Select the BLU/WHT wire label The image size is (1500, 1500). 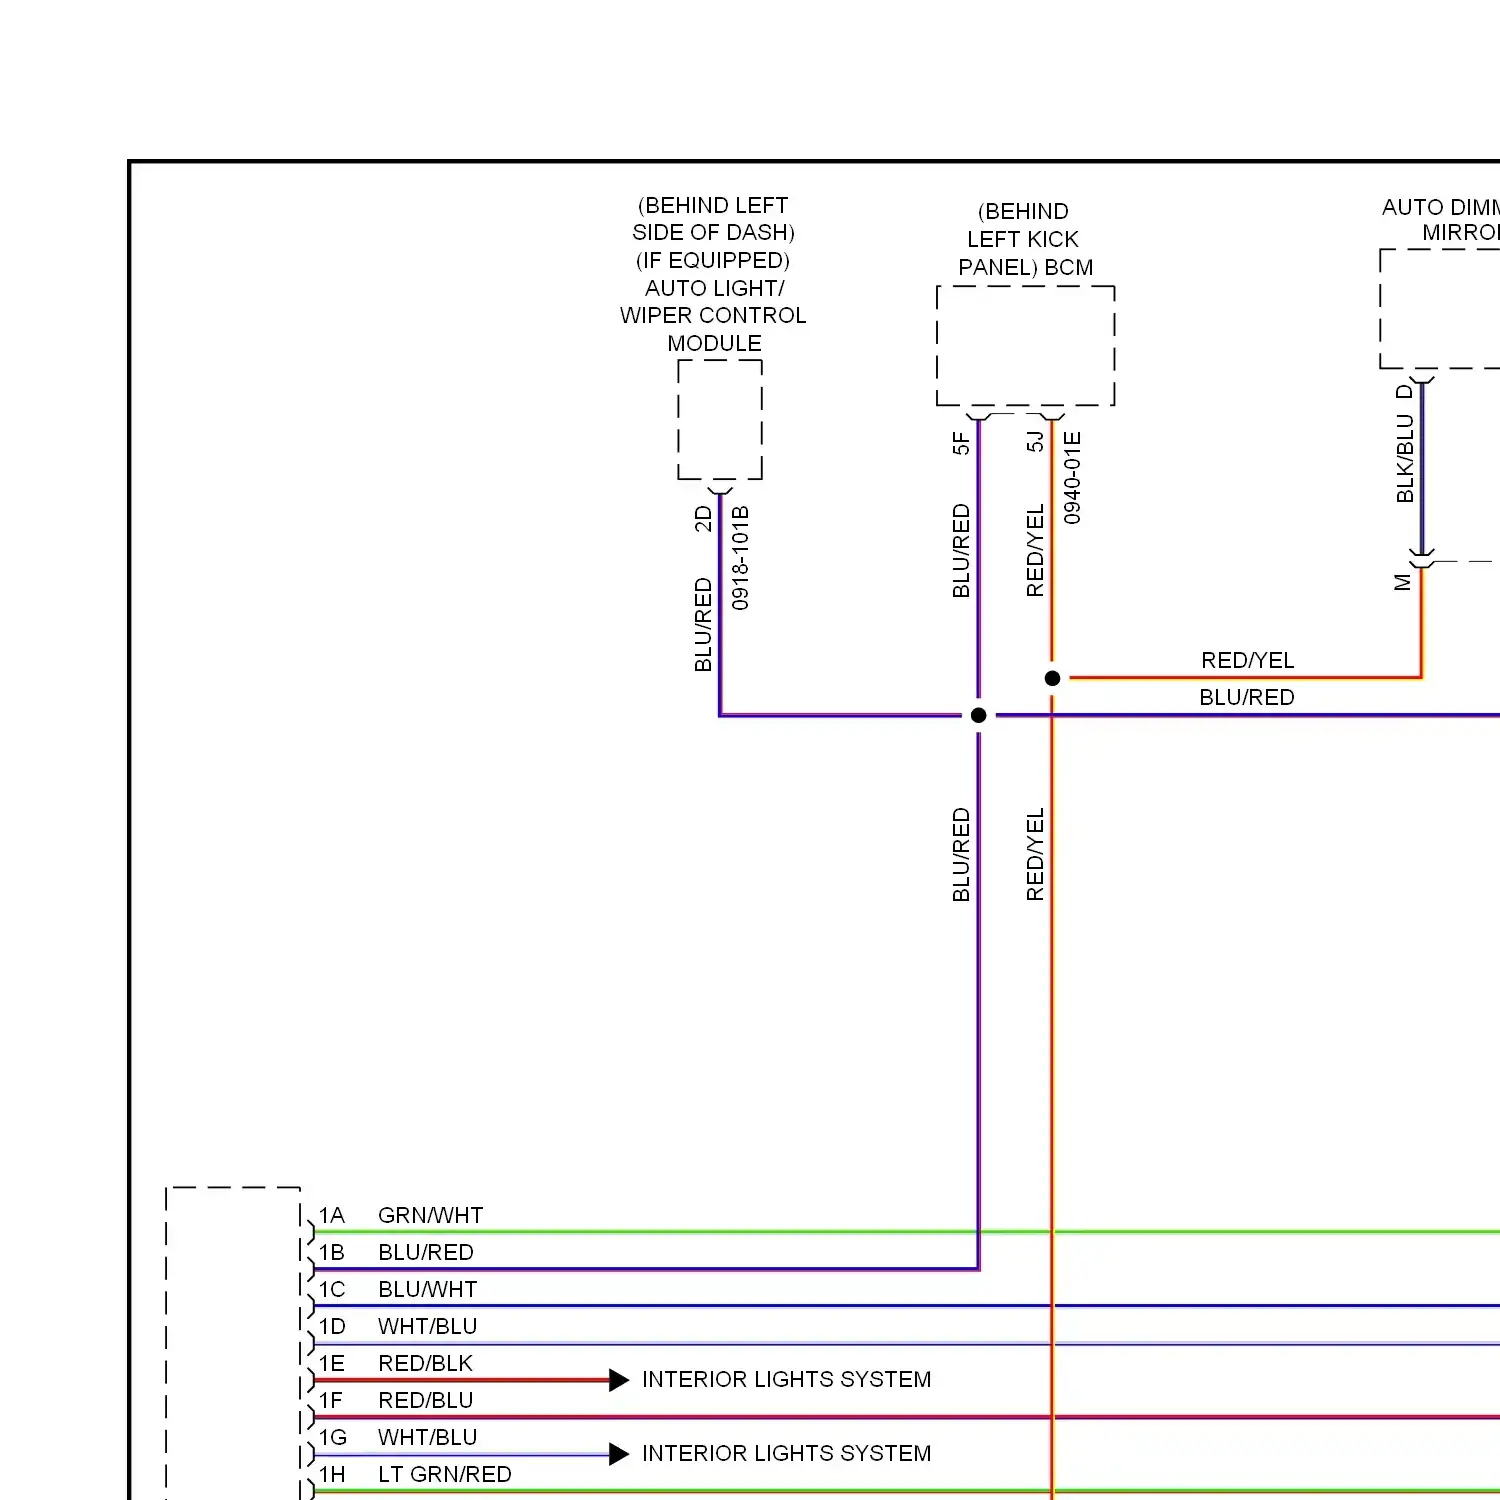pyautogui.click(x=428, y=1289)
